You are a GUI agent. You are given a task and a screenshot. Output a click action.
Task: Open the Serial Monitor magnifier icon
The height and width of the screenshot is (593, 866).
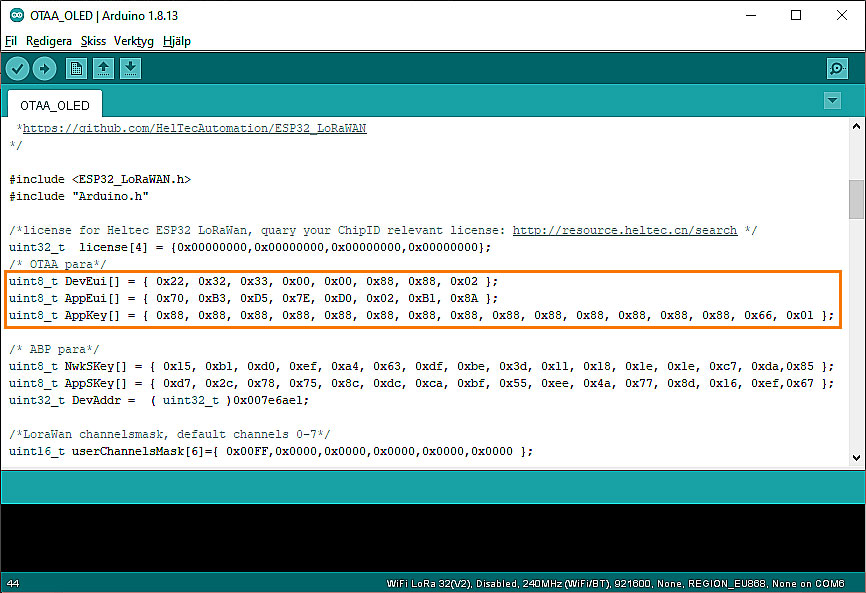coord(837,69)
